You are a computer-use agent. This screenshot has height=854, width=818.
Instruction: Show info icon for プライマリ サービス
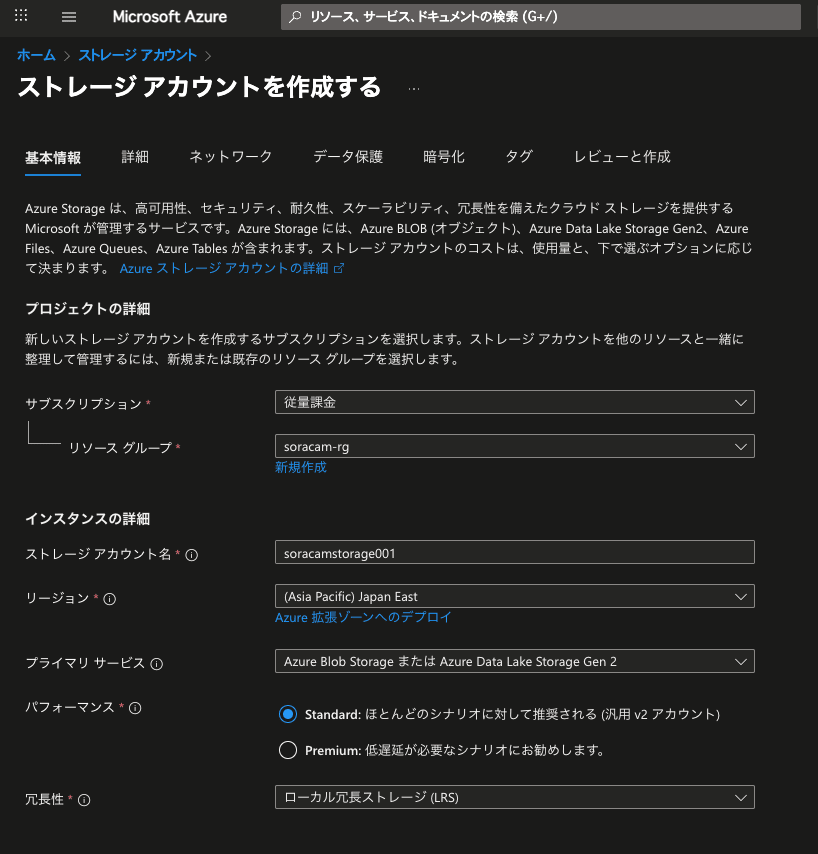tap(156, 664)
